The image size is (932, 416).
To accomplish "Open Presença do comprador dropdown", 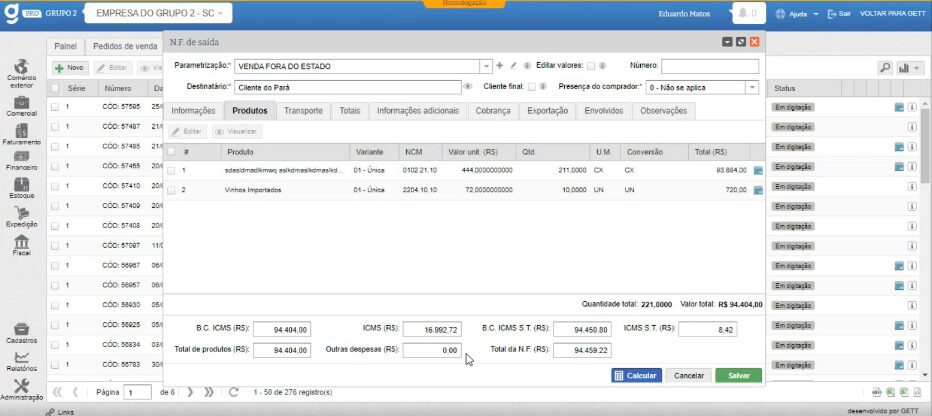I will click(752, 87).
